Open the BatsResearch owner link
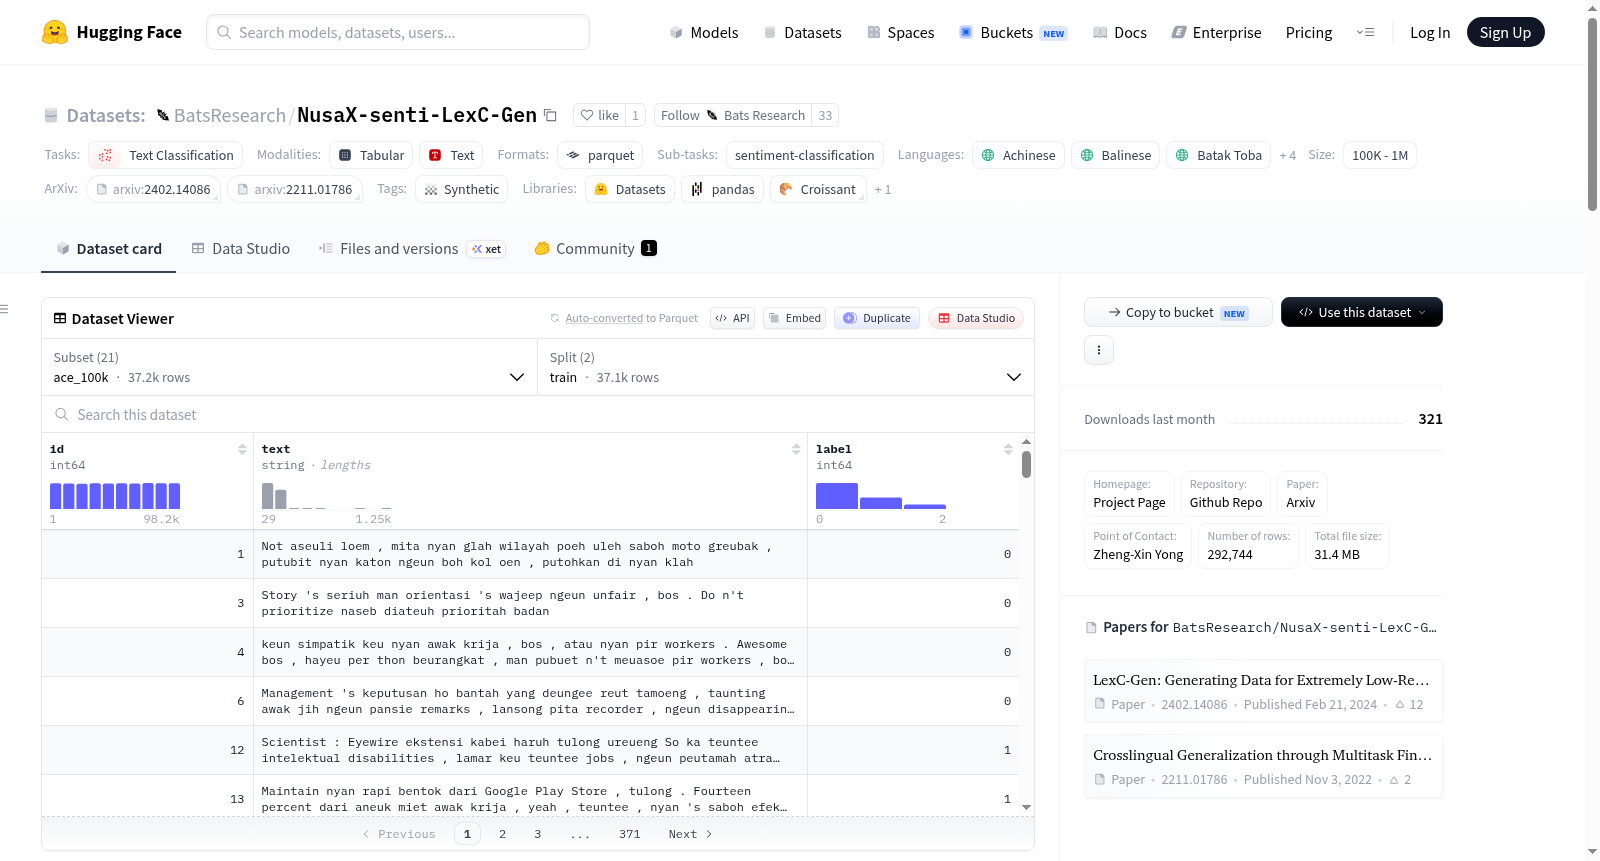1600x861 pixels. pyautogui.click(x=229, y=115)
